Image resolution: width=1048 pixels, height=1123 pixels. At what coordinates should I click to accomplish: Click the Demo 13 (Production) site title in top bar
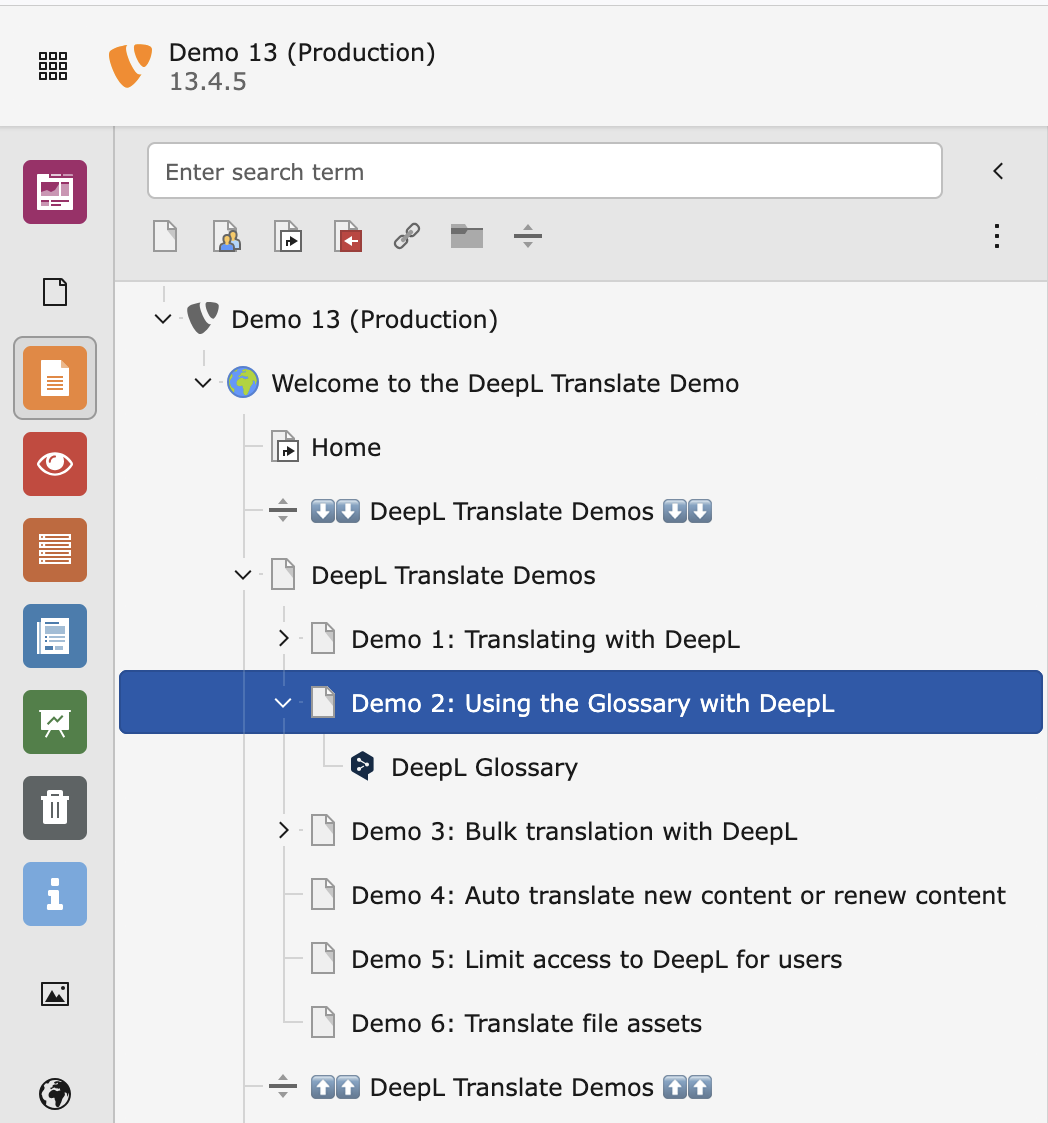click(302, 52)
